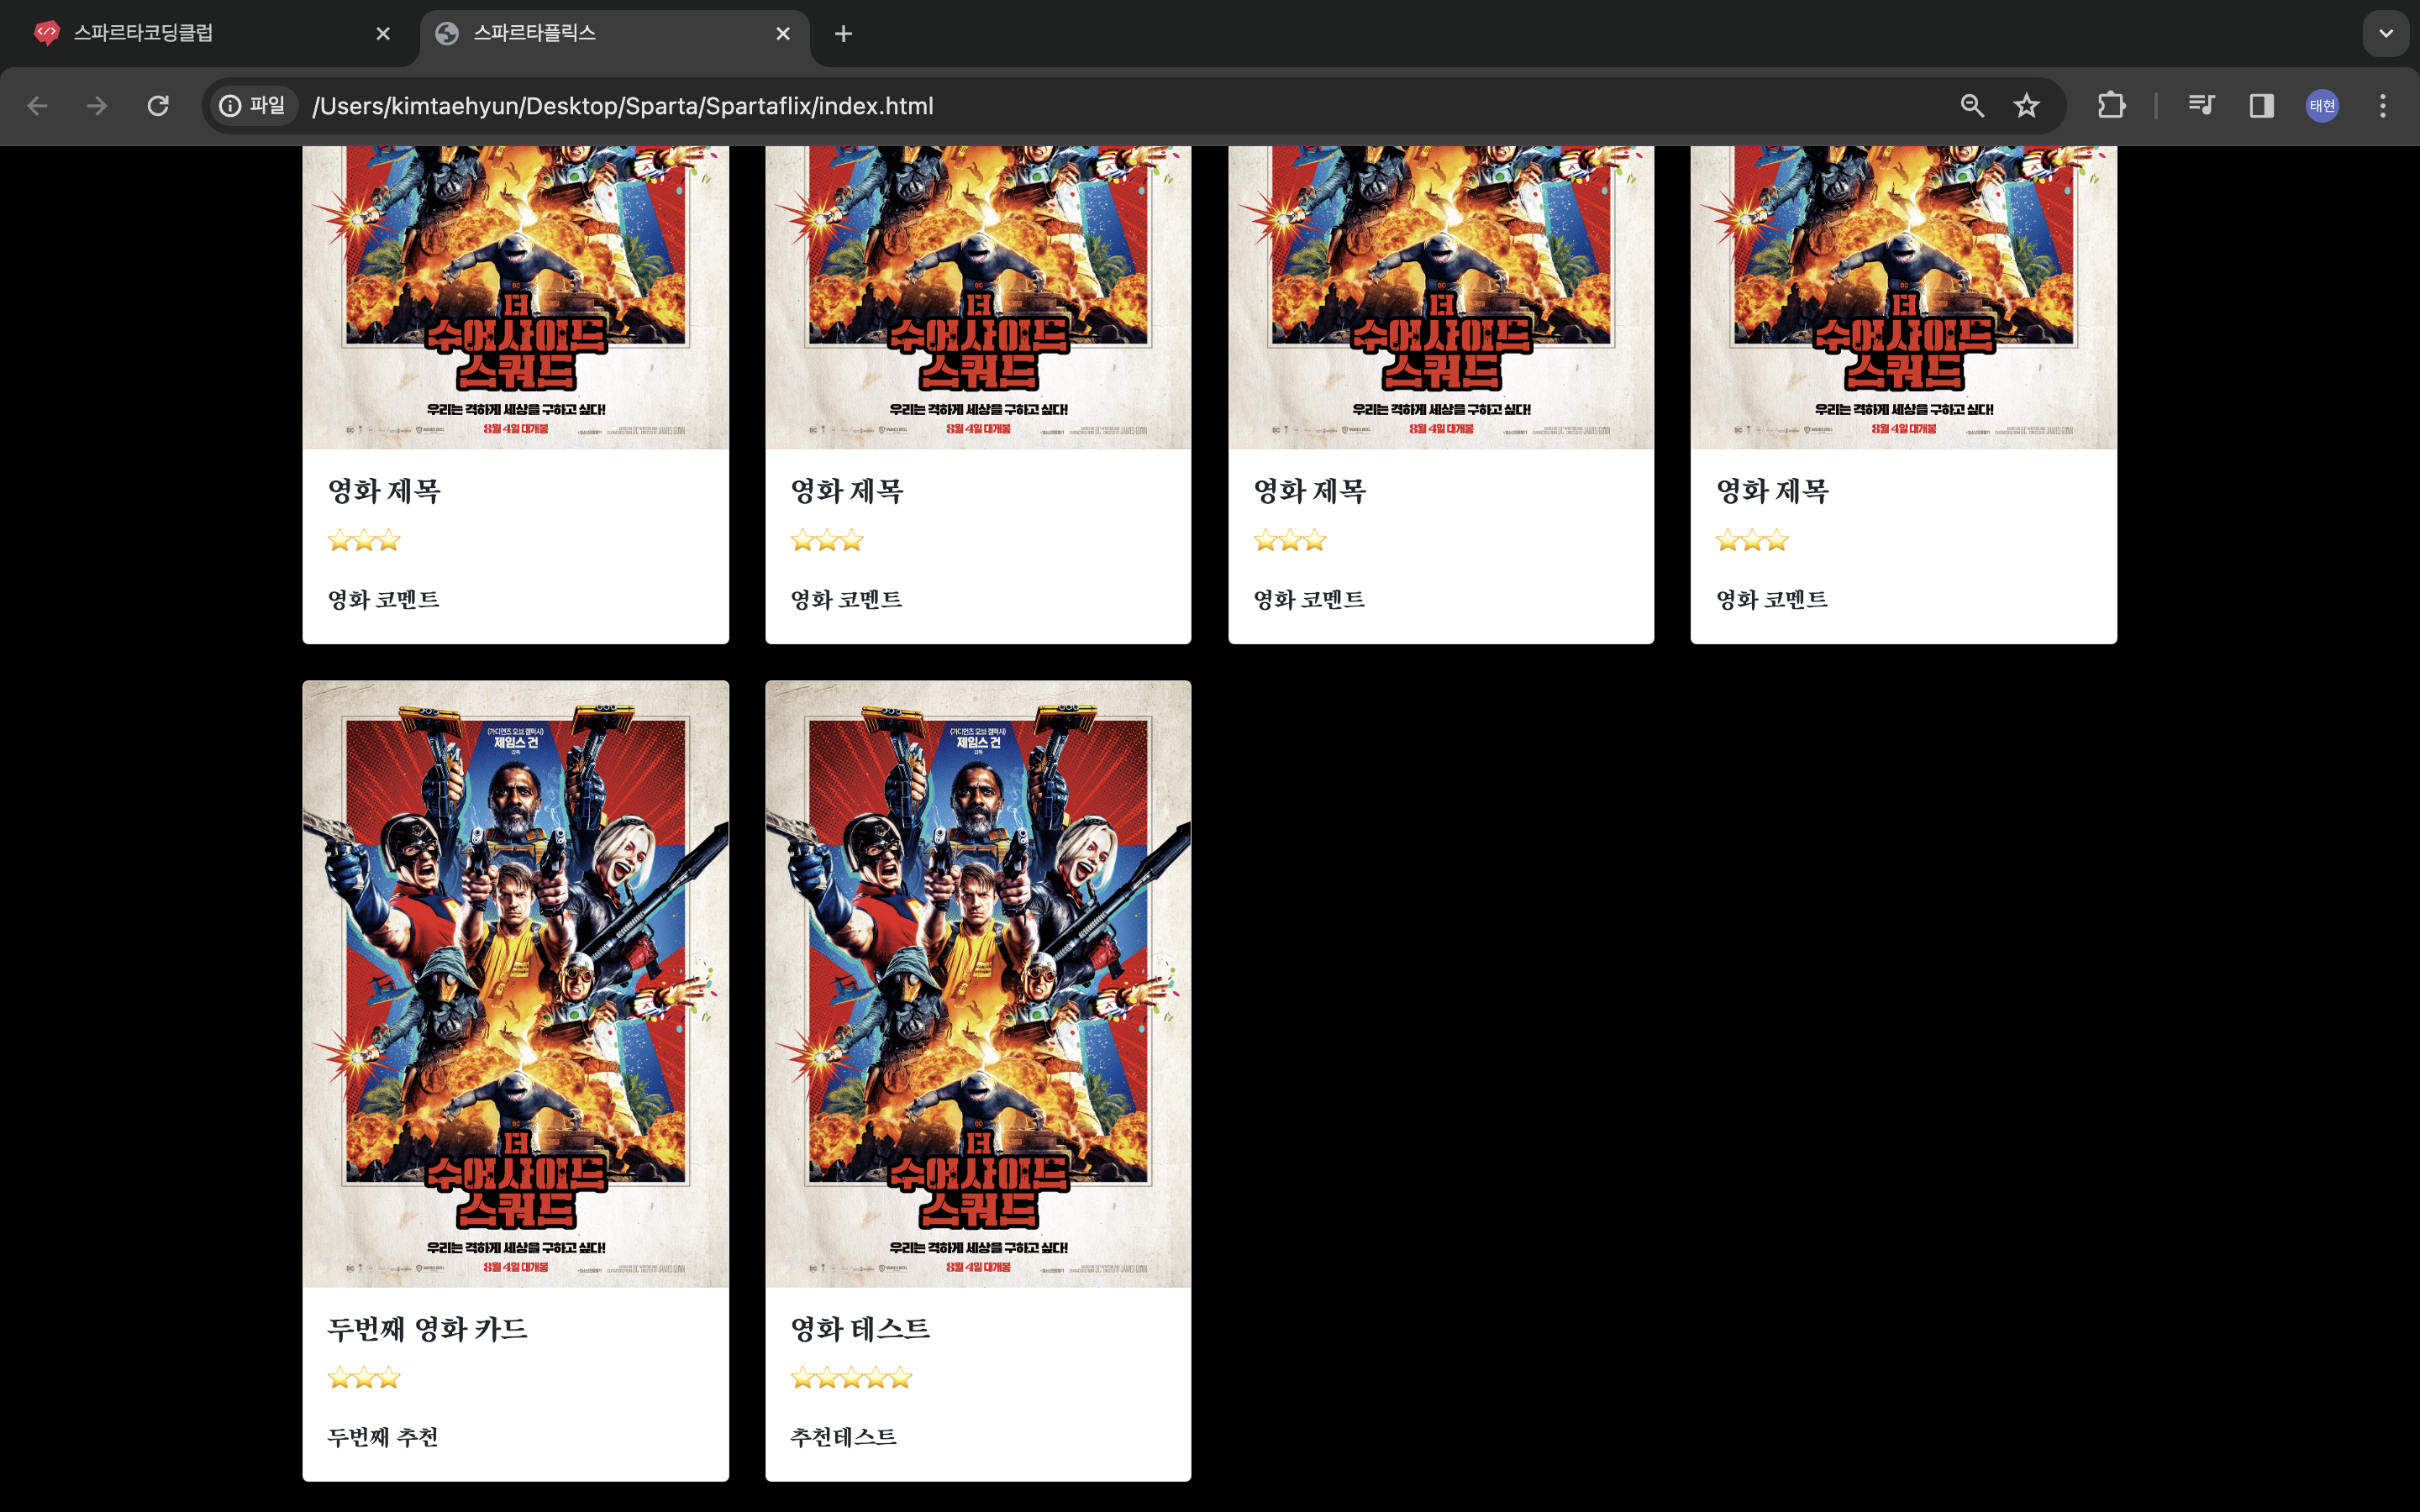Switch to the 스파르타코딩클럽 tab
The height and width of the screenshot is (1512, 2420).
(210, 34)
